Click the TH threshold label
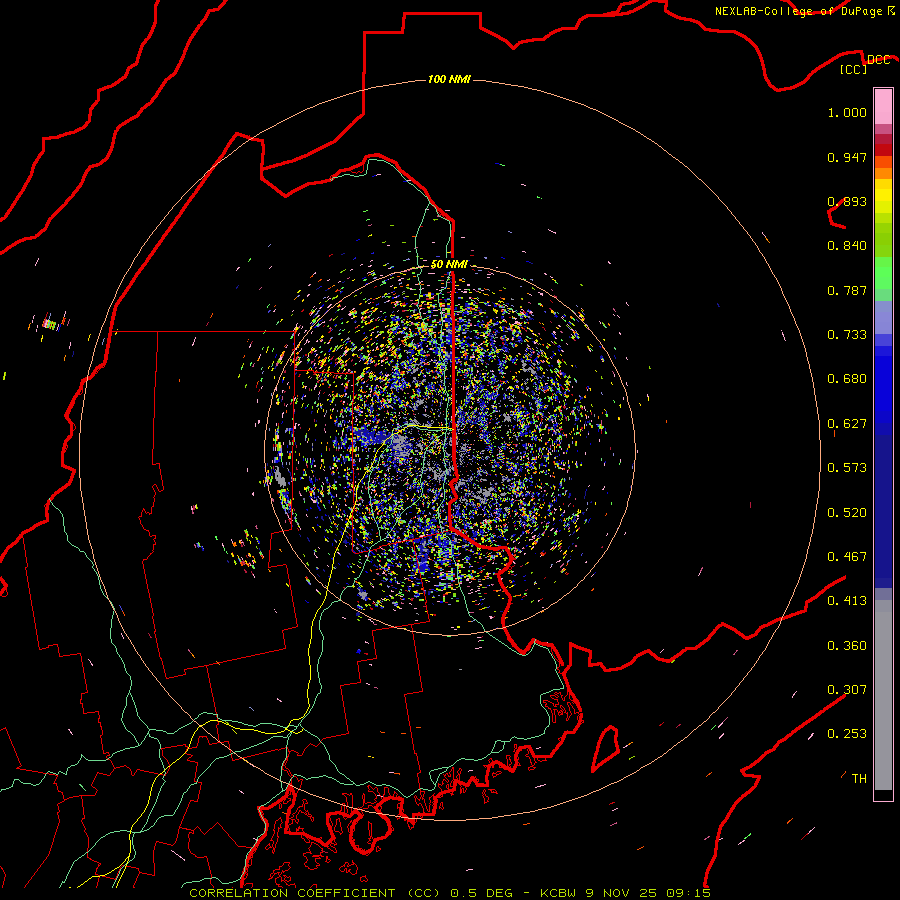The height and width of the screenshot is (900, 900). point(859,779)
